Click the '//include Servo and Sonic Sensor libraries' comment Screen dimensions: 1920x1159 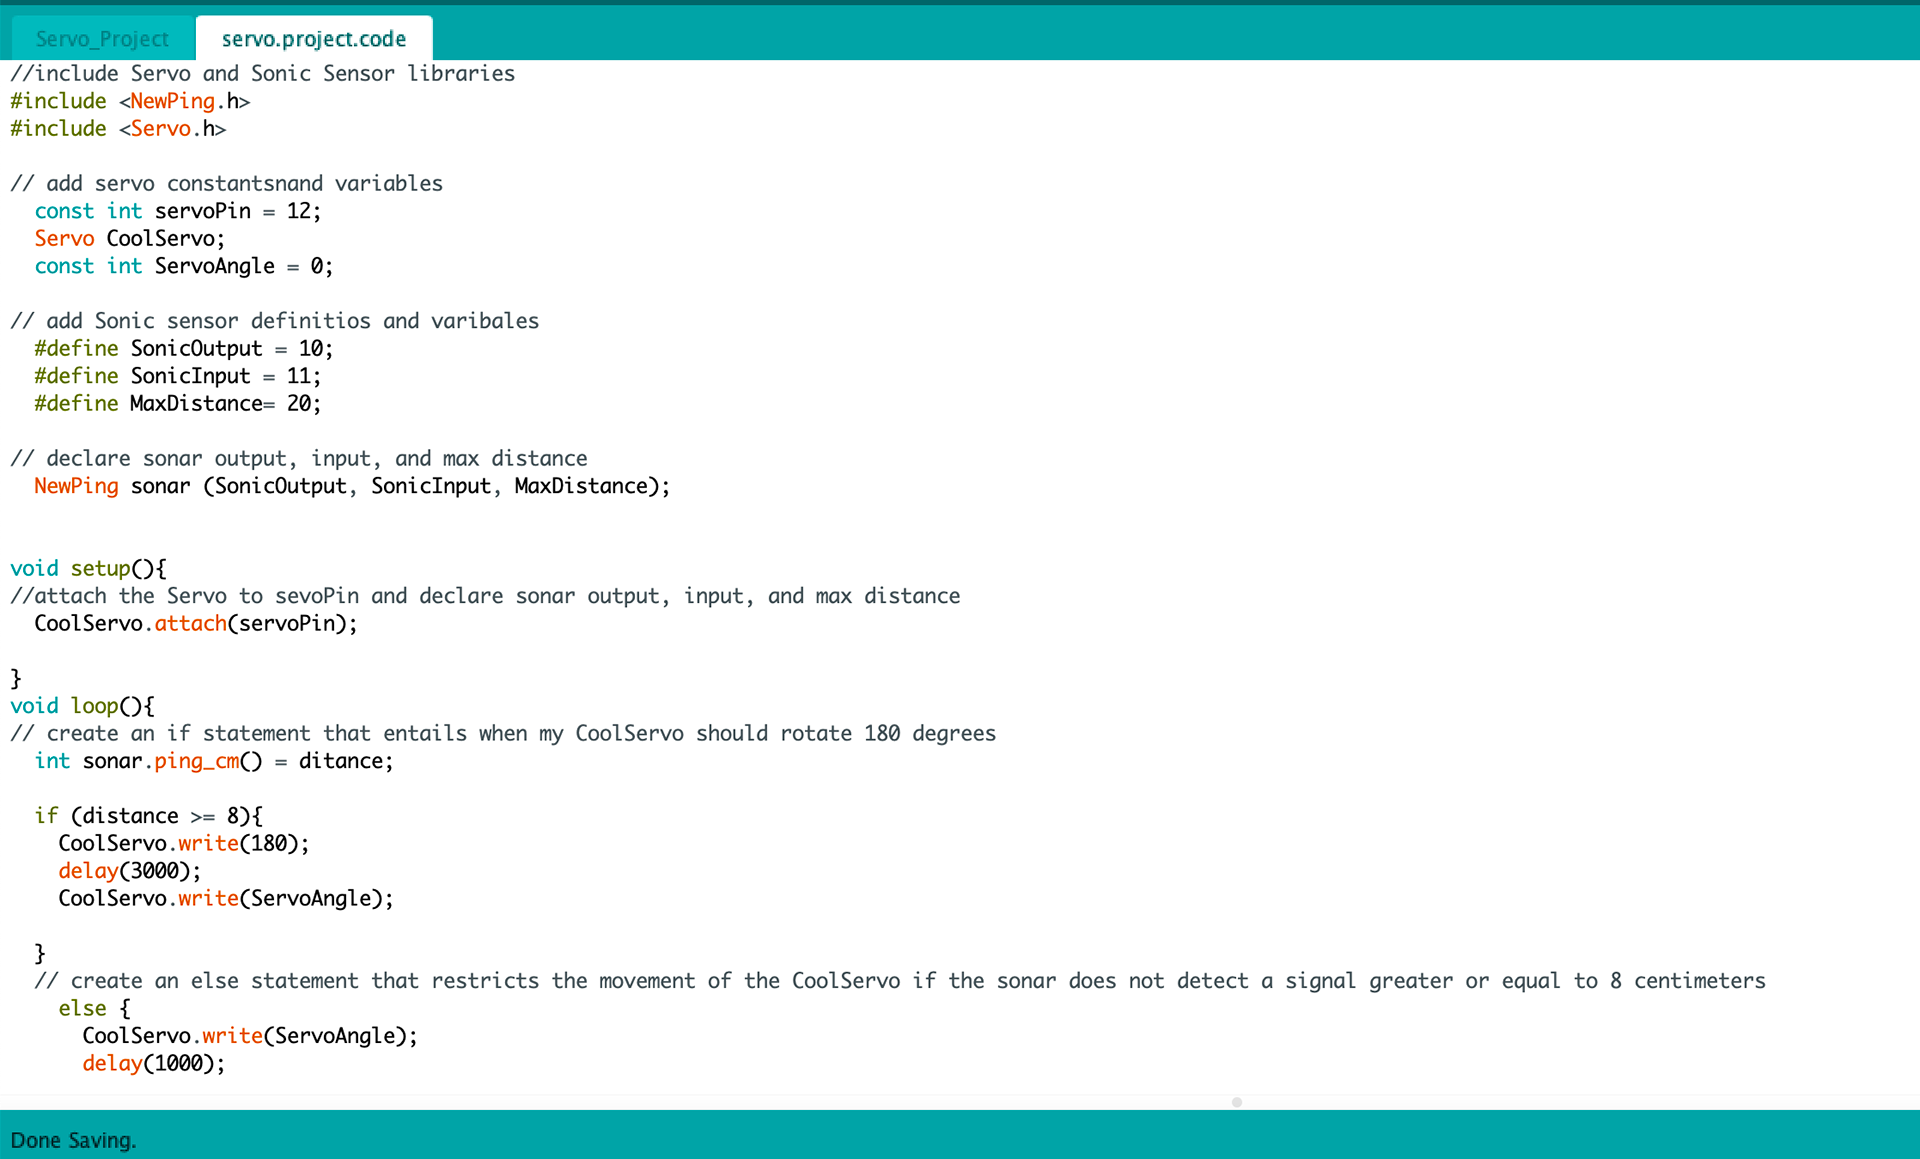coord(263,74)
